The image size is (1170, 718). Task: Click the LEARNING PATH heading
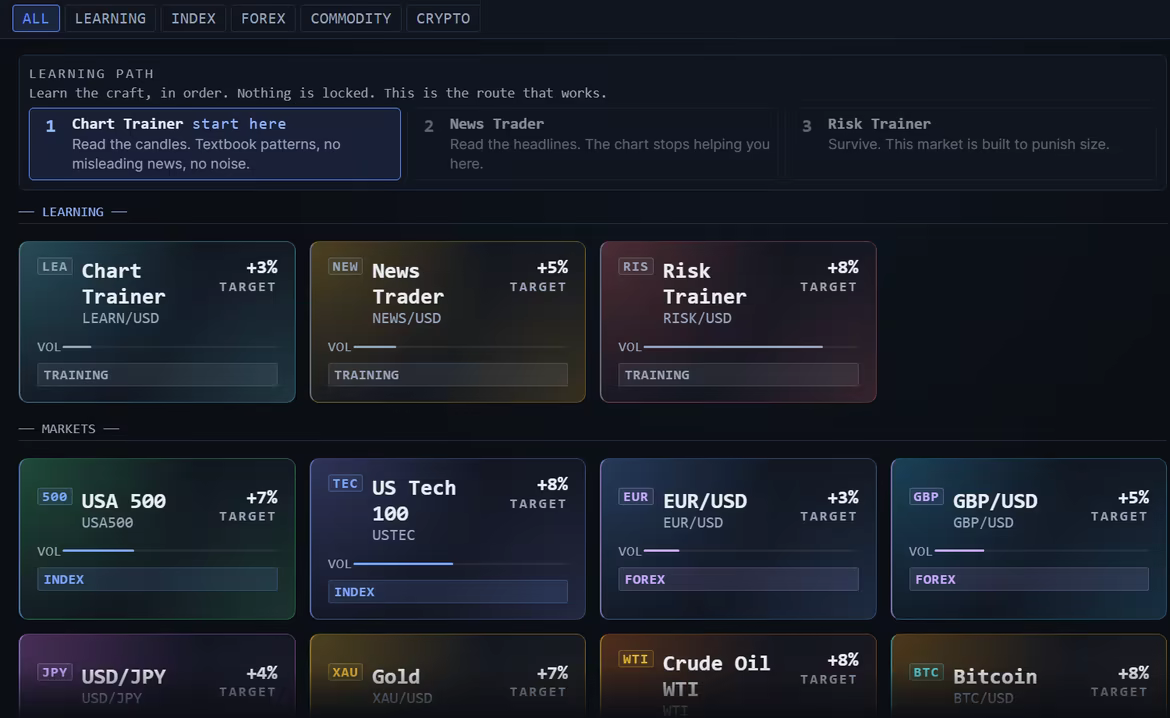tap(91, 74)
